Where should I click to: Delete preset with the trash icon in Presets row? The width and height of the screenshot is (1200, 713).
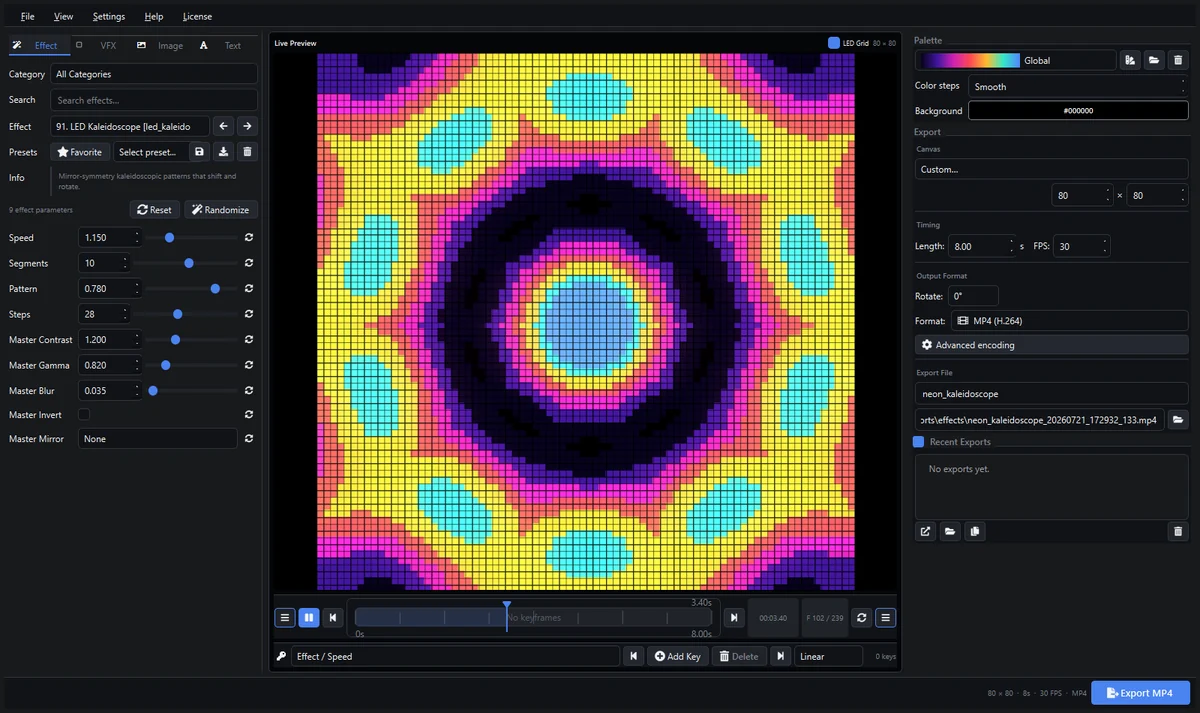pyautogui.click(x=248, y=152)
